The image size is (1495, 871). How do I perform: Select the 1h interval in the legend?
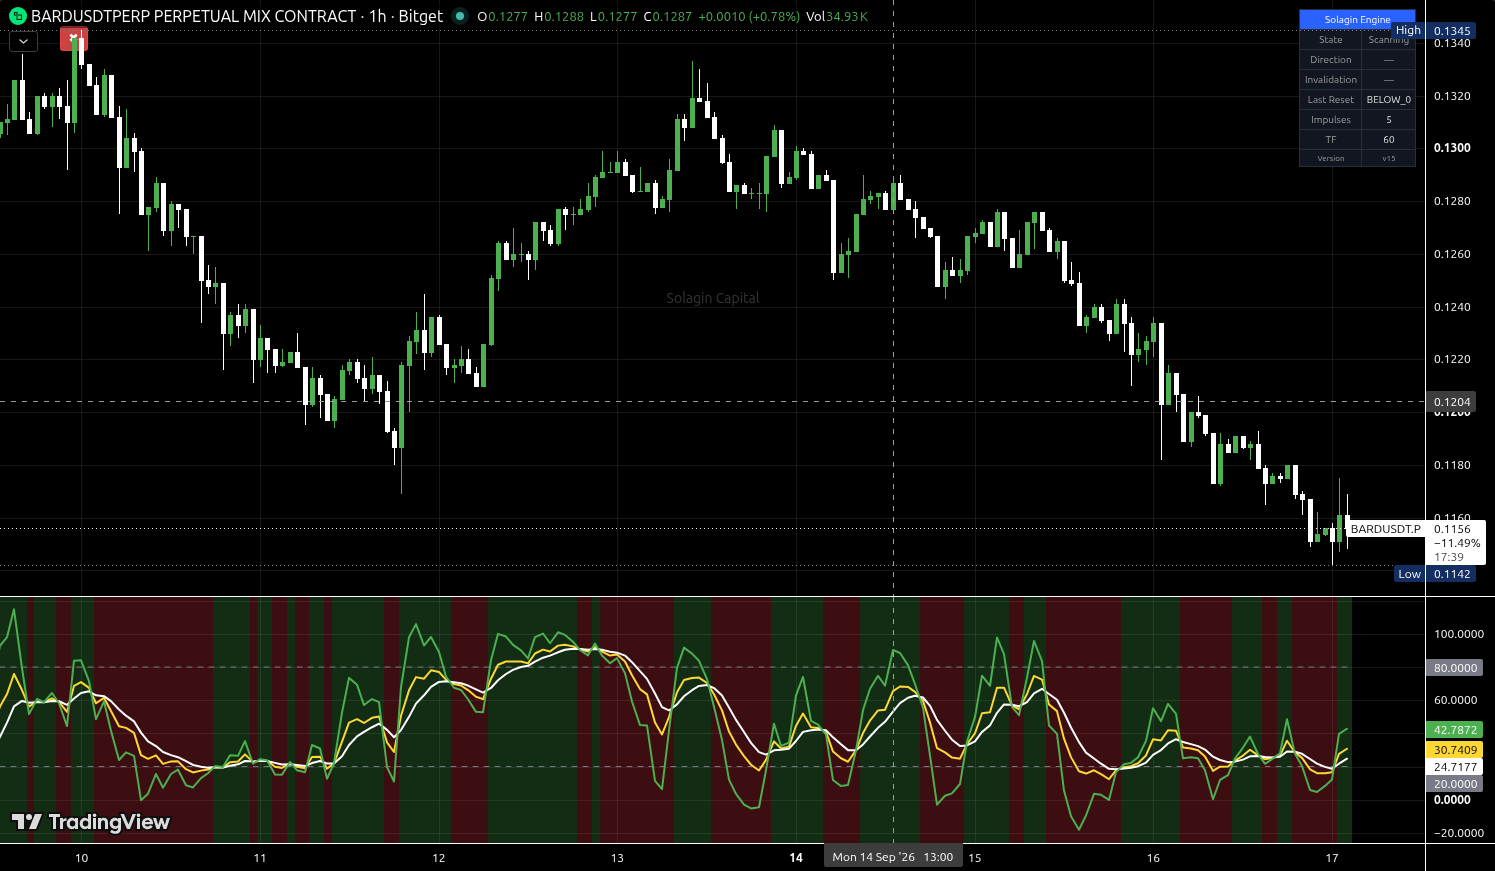(x=377, y=16)
